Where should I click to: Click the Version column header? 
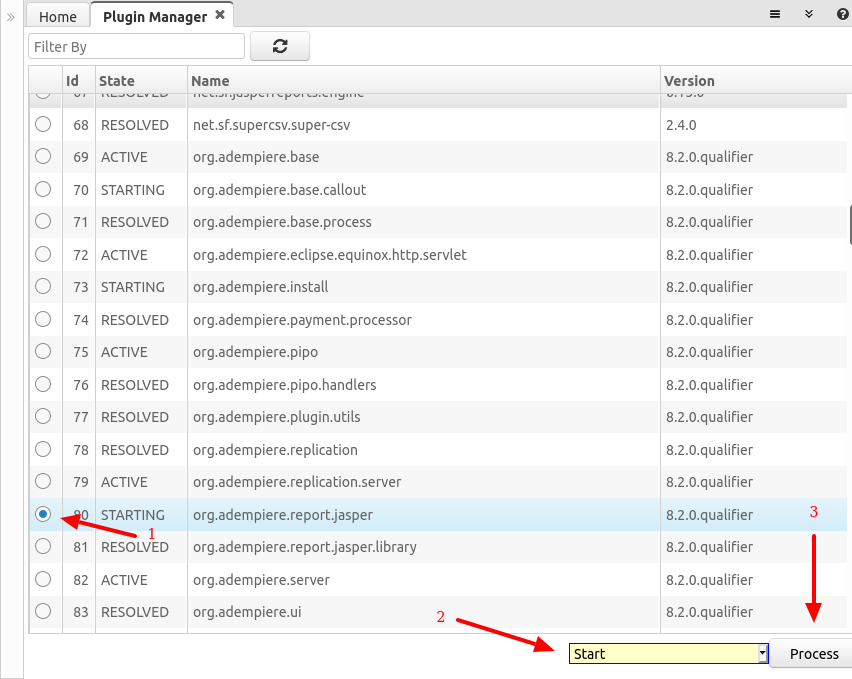[690, 81]
